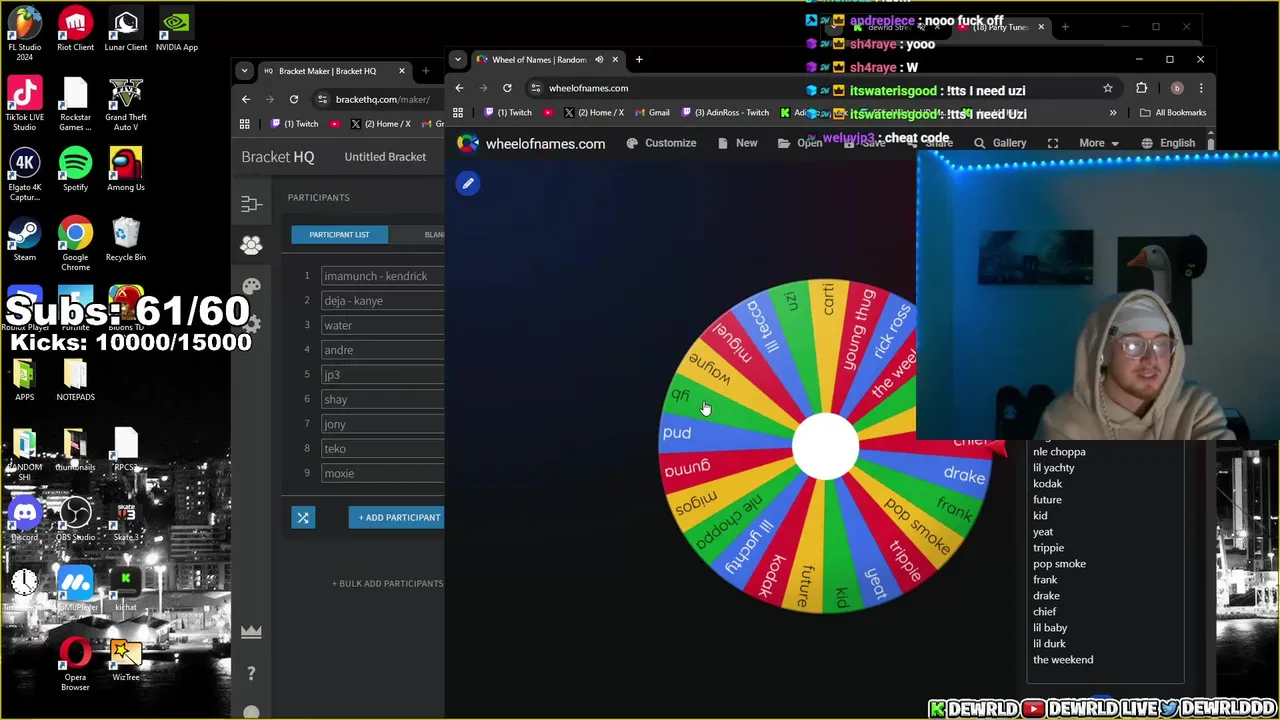This screenshot has width=1280, height=720.
Task: Click the crown icon in Bracket HQ sidebar
Action: coord(251,631)
